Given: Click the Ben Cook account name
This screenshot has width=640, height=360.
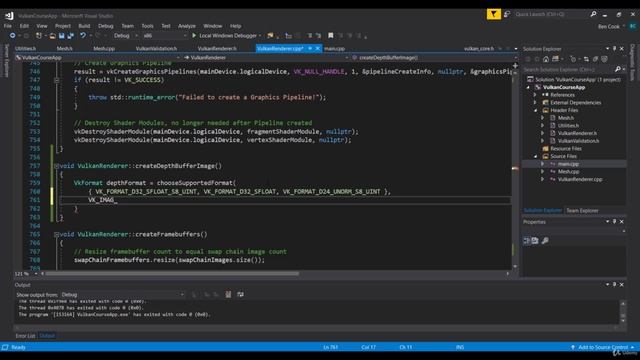Looking at the screenshot, I should (609, 27).
